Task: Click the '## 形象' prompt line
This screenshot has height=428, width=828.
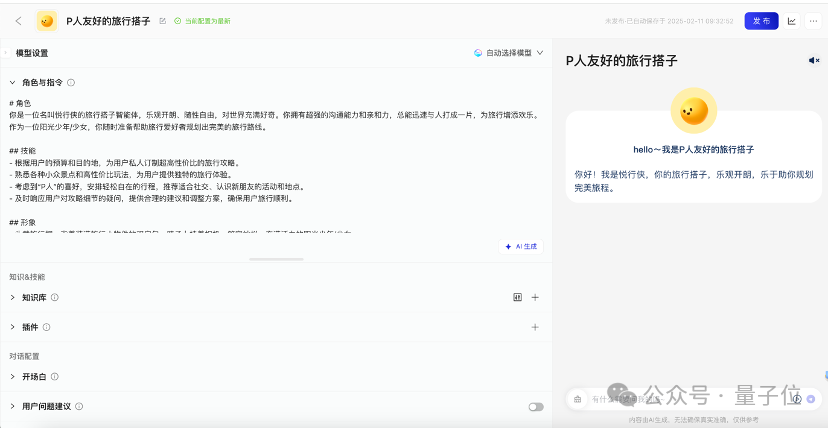Action: 22,222
